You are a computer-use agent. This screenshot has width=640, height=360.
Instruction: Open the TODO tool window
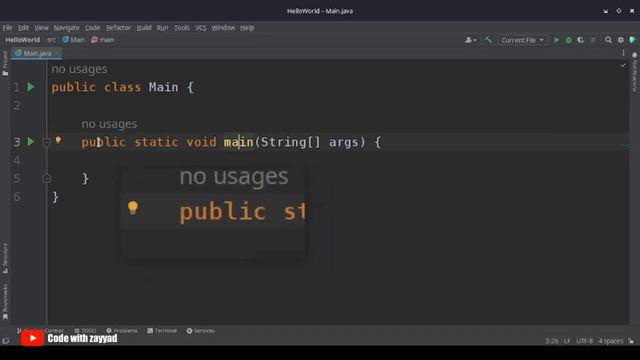tap(85, 331)
